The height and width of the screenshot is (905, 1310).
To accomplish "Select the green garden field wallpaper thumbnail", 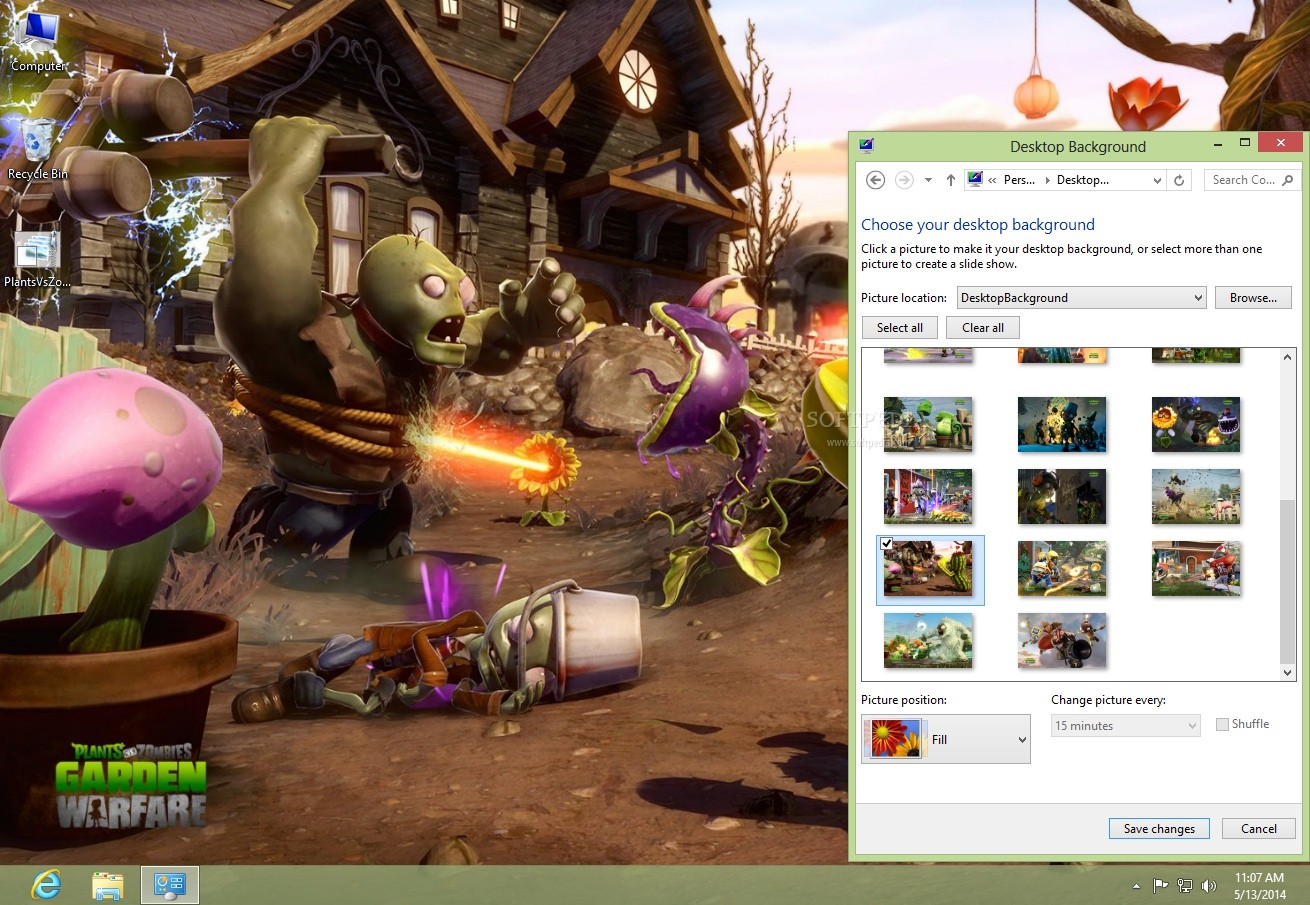I will 1196,496.
